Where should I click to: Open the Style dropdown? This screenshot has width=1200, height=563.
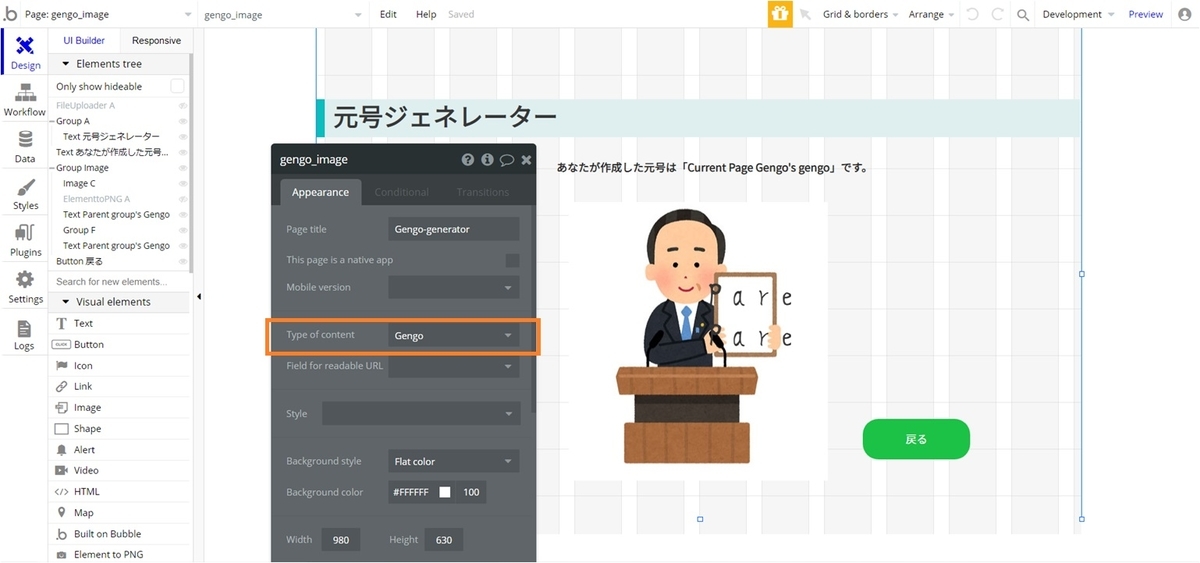420,414
